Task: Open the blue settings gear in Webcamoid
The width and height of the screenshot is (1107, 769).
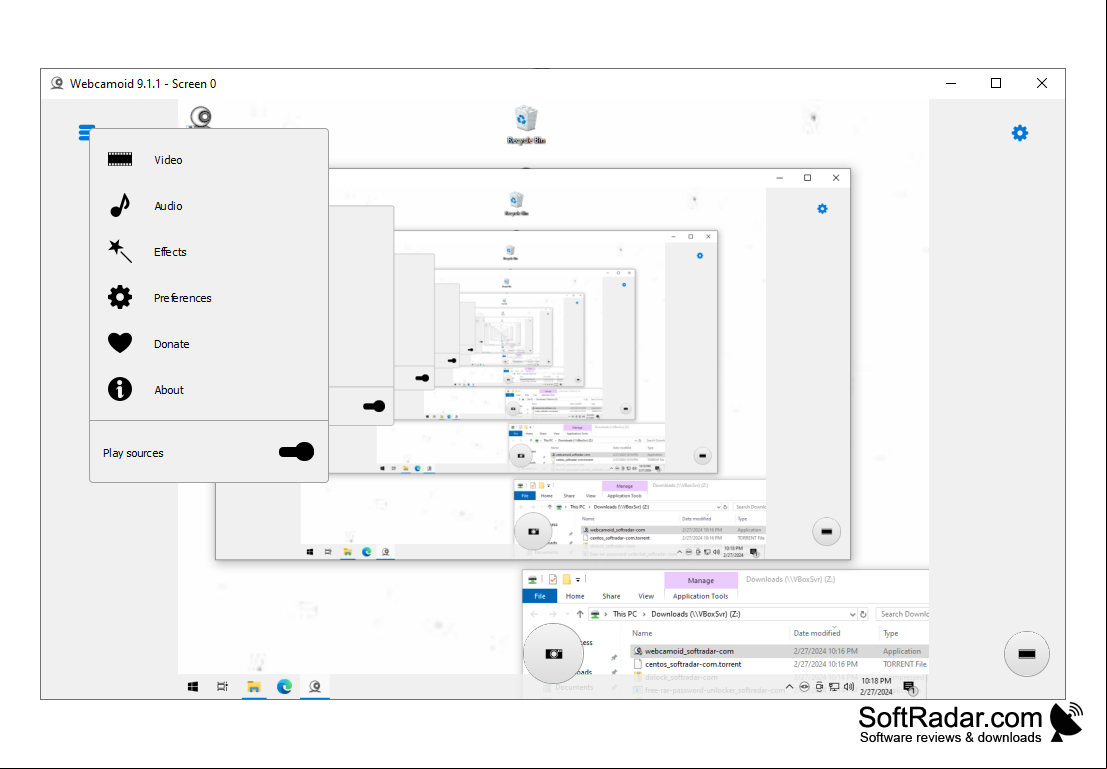Action: [1019, 133]
